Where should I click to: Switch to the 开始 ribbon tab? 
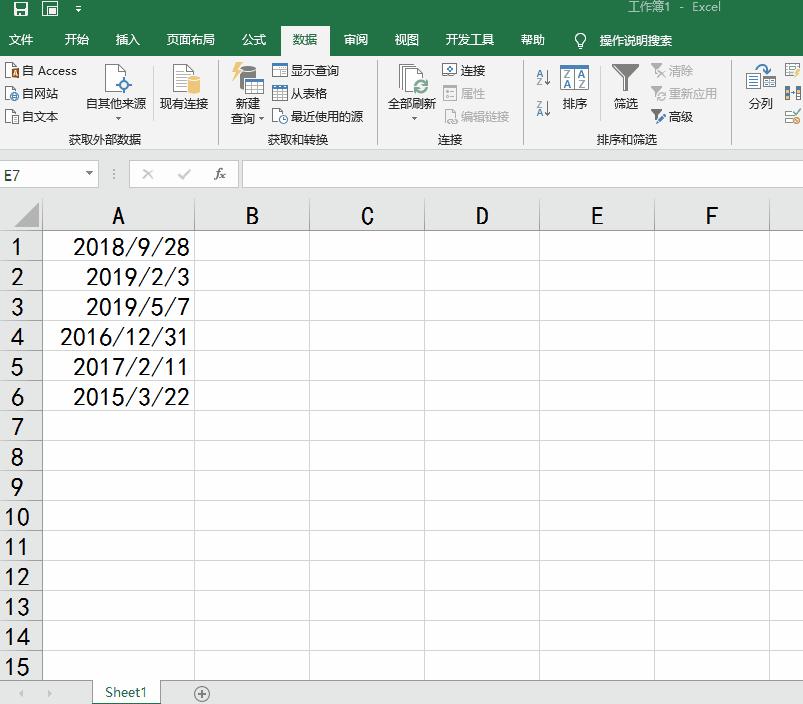click(77, 41)
